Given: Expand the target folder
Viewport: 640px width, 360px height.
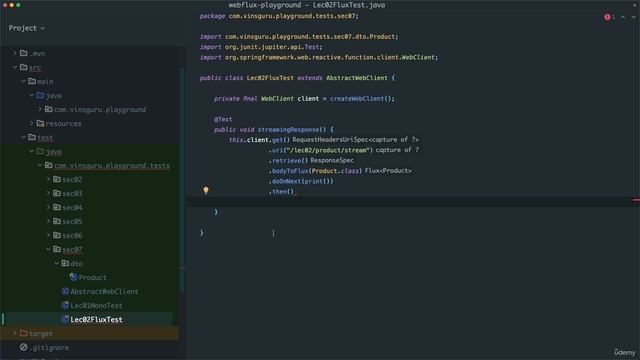Looking at the screenshot, I should 15,333.
